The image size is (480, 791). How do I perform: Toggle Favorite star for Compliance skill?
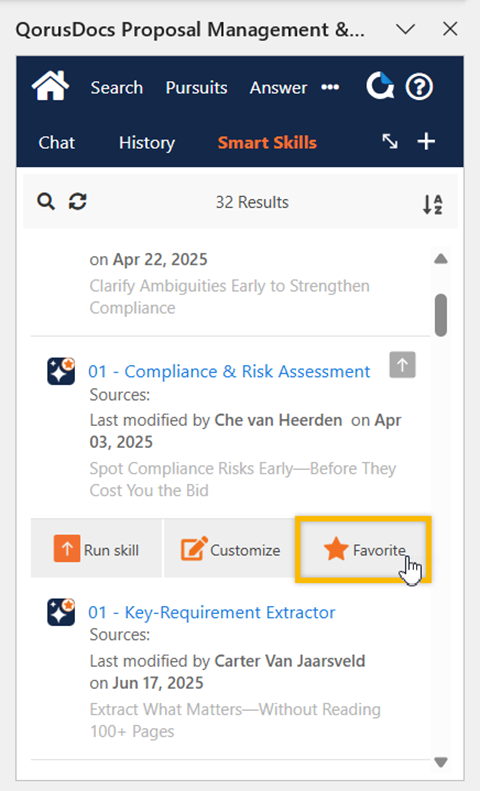(x=363, y=549)
